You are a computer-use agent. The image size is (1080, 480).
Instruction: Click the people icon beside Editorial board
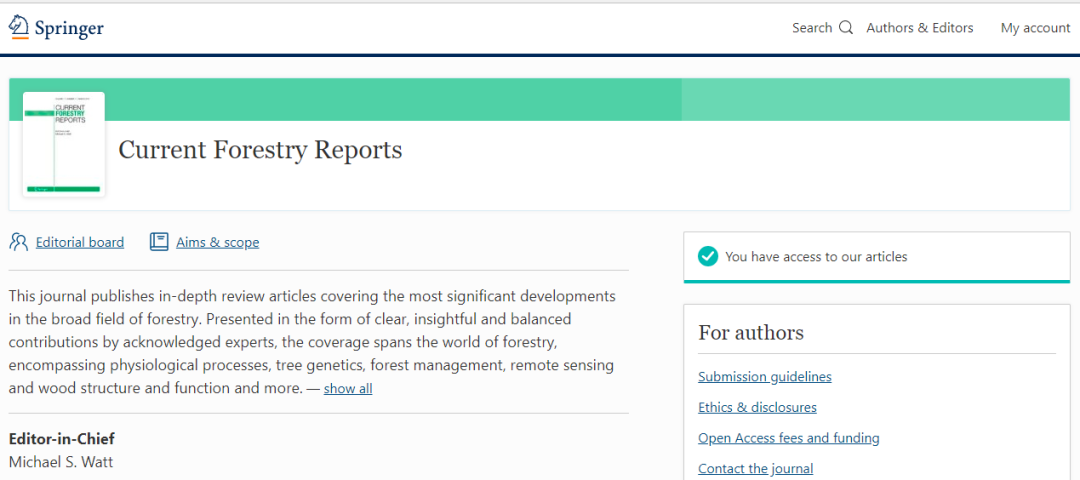click(x=19, y=242)
